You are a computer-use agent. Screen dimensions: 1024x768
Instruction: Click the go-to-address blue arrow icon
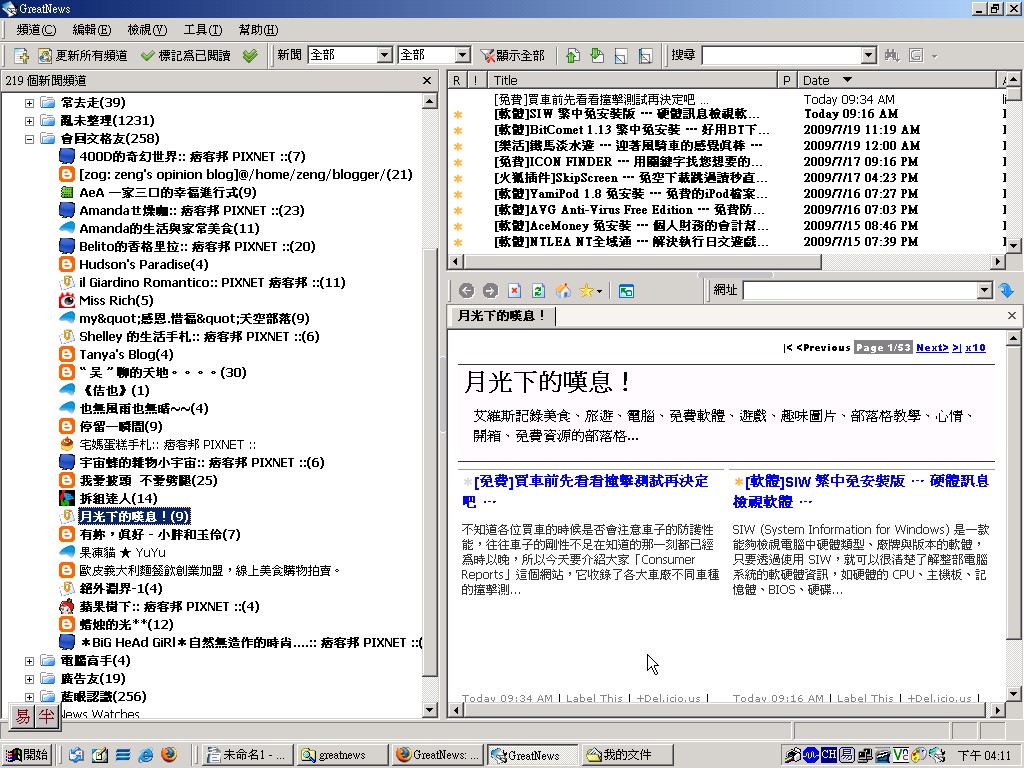coord(1006,291)
